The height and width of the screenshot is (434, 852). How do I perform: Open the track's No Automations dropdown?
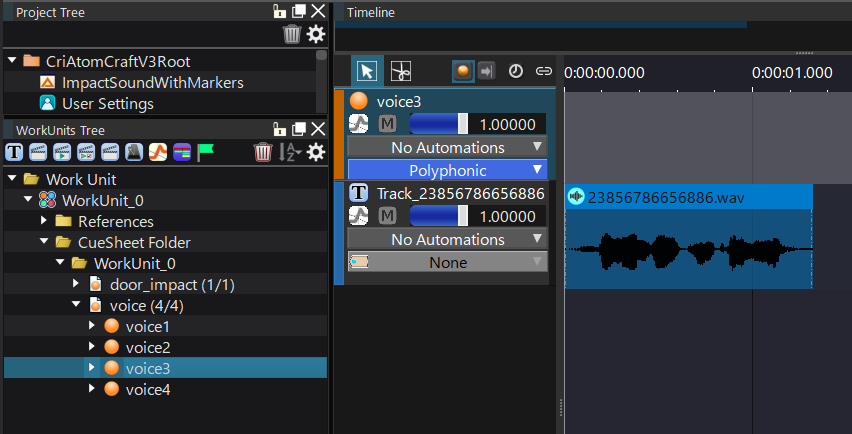(447, 239)
